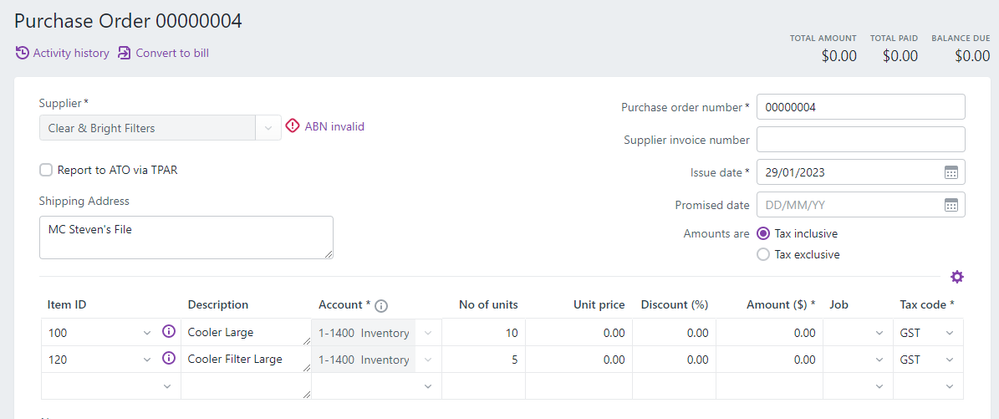Viewport: 999px width, 419px height.
Task: Enable Report to ATO via TPAR
Action: (x=46, y=170)
